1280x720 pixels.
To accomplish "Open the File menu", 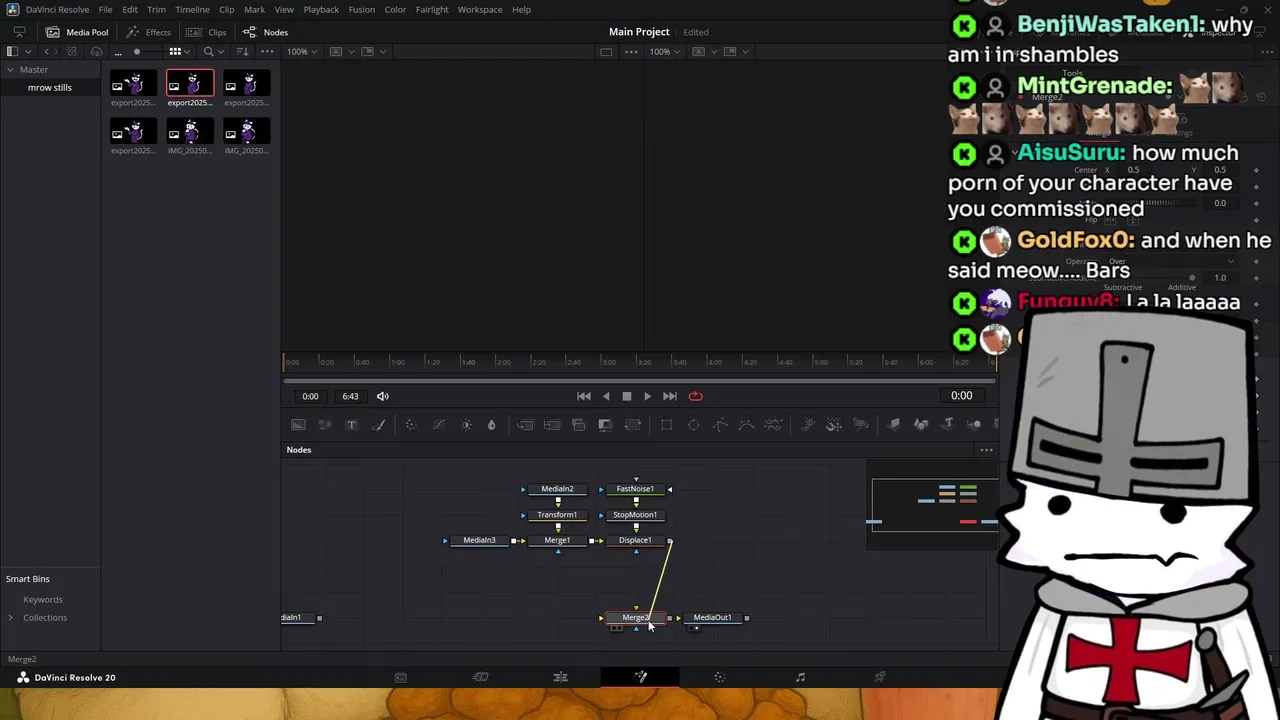I will coord(105,9).
